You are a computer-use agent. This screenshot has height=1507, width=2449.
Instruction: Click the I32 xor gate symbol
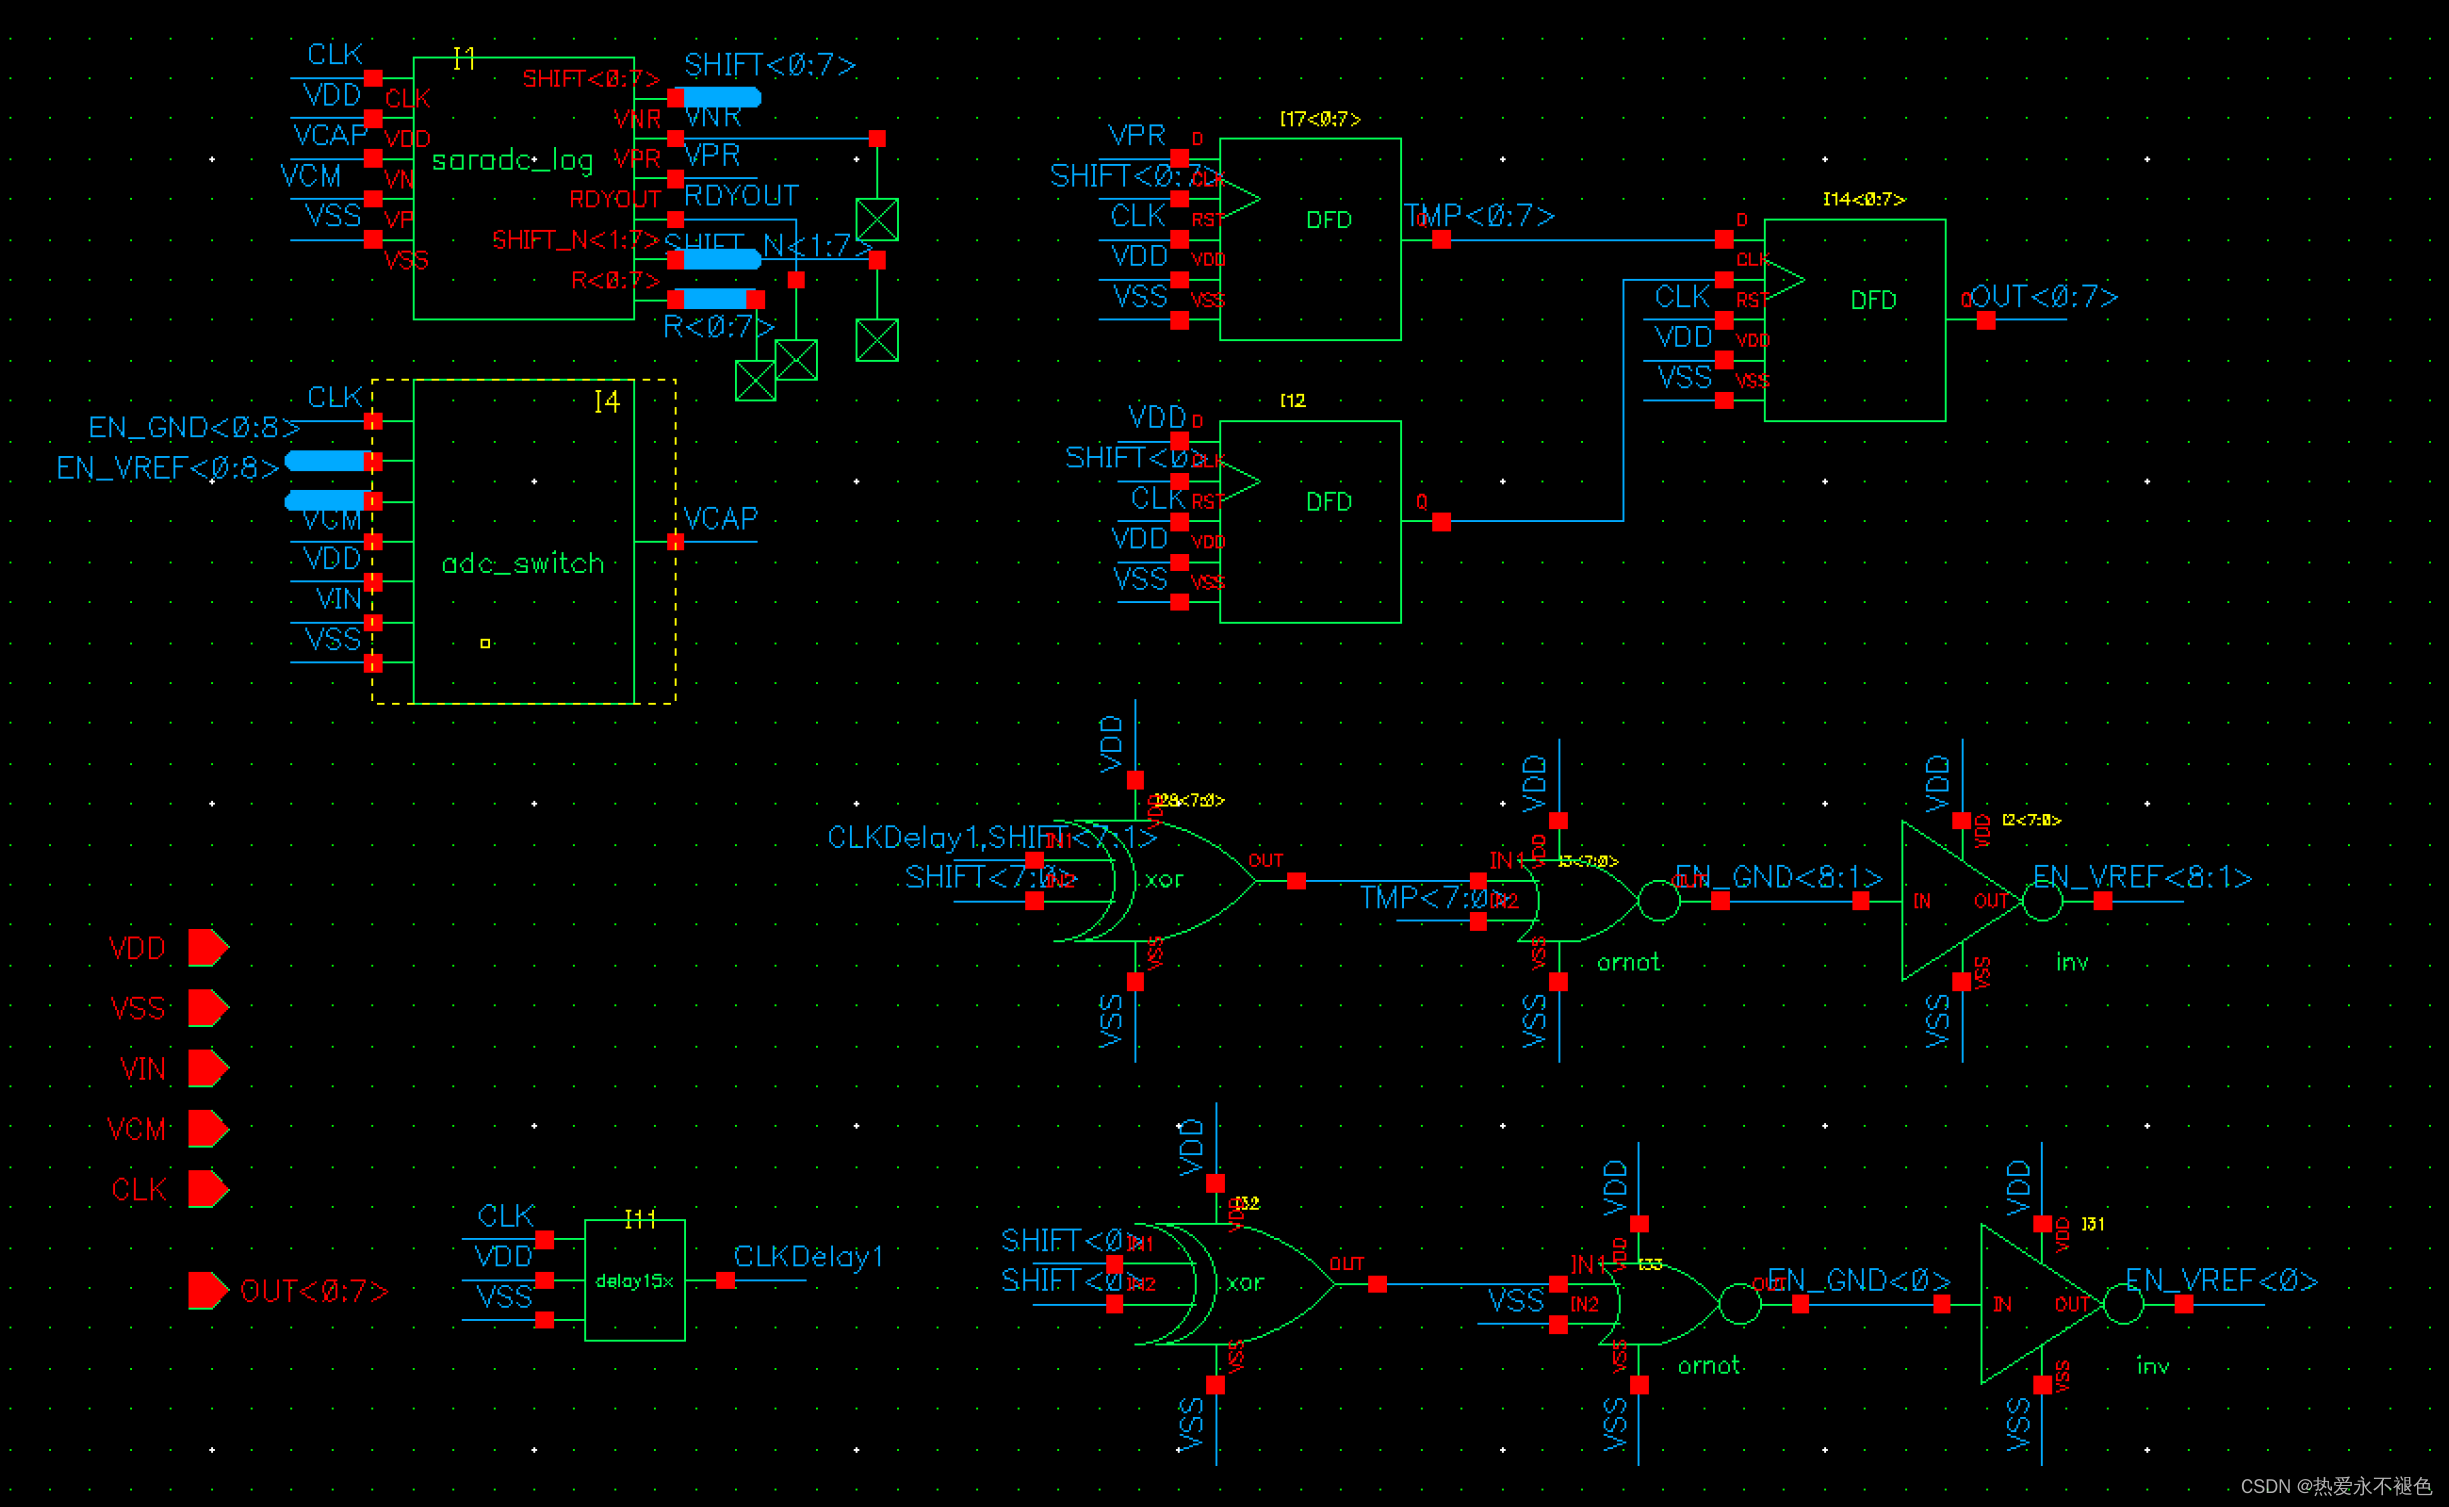[x=1256, y=1283]
